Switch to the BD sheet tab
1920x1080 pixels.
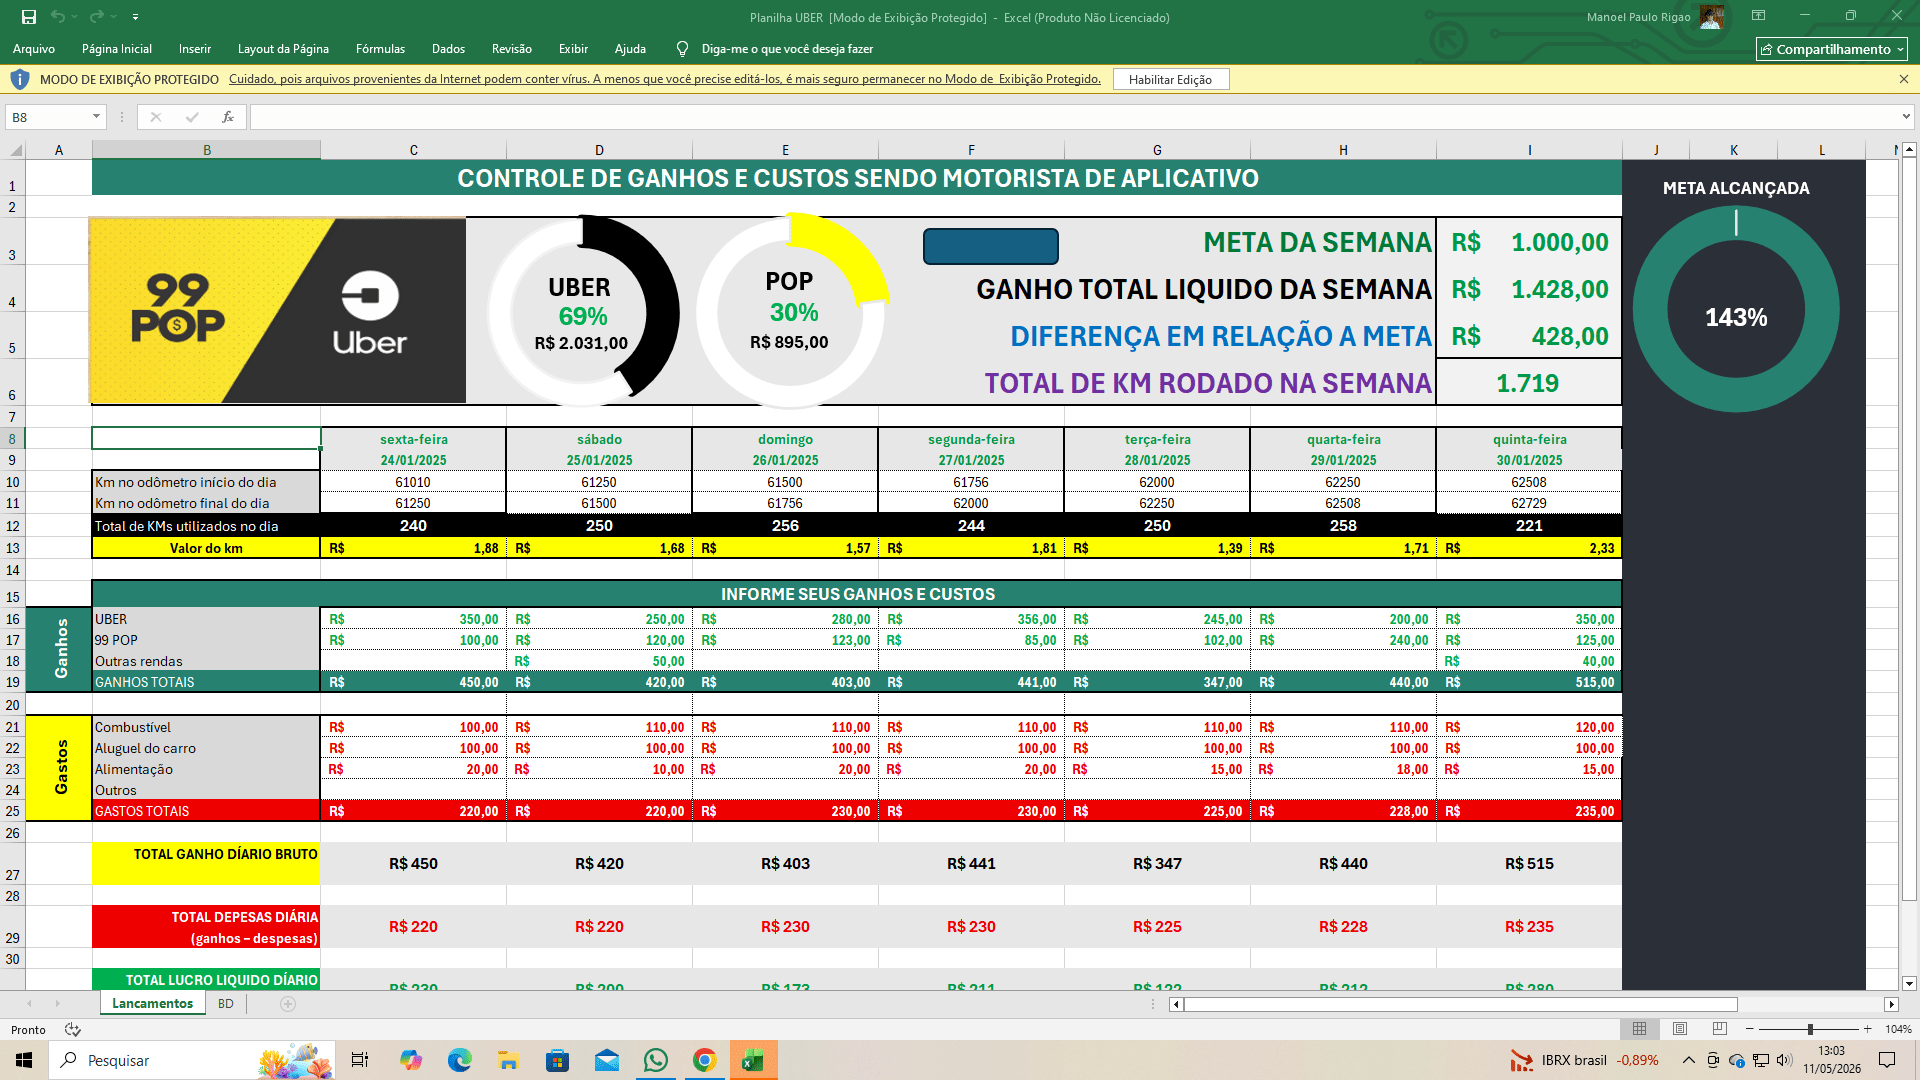[226, 1003]
